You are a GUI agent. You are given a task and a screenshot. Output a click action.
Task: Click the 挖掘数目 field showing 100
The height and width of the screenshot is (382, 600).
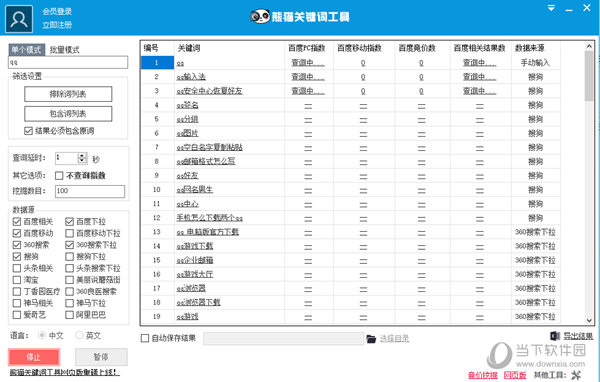pos(90,191)
